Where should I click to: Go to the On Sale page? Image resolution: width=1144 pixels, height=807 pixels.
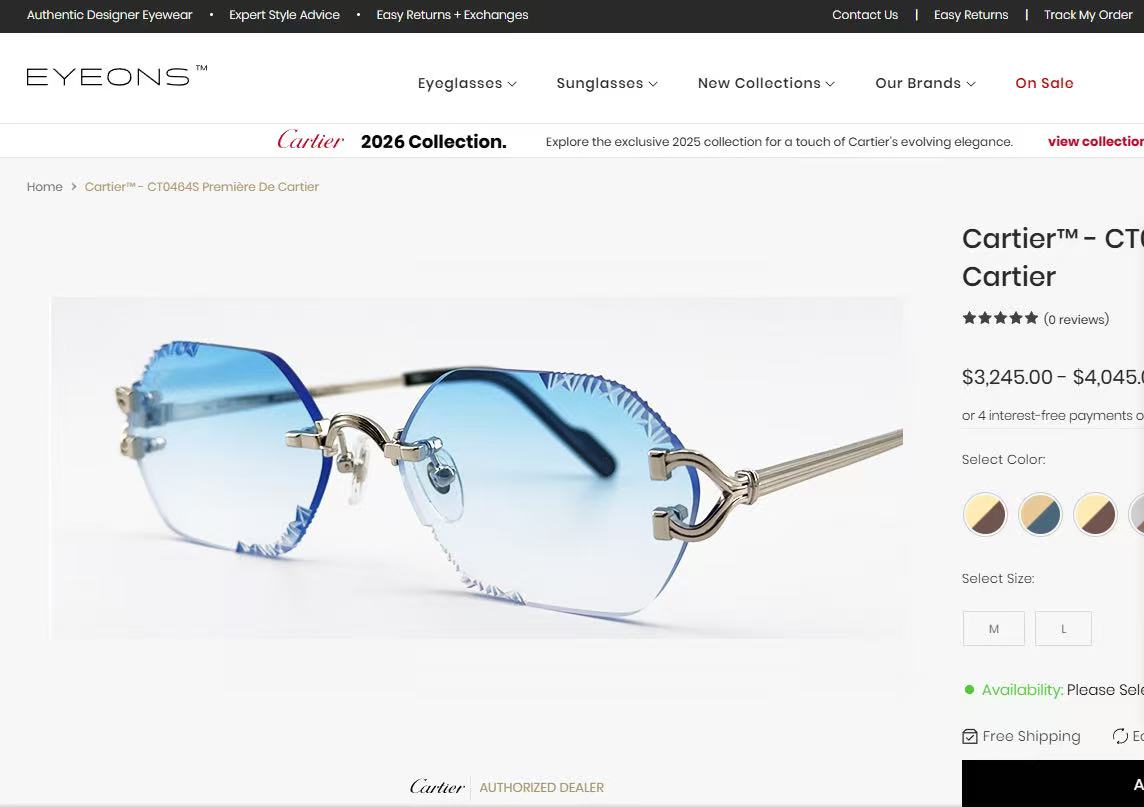tap(1044, 83)
